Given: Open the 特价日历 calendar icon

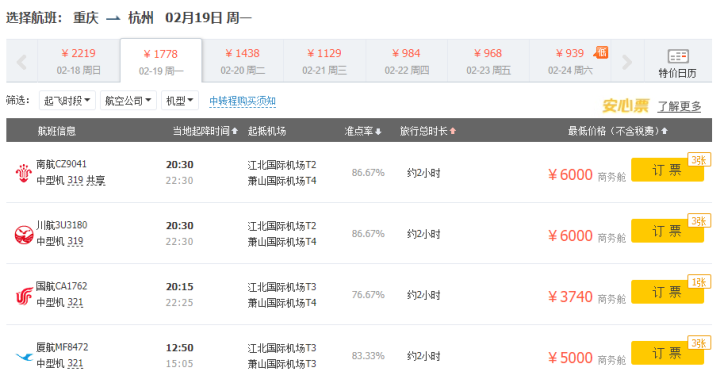Looking at the screenshot, I should click(678, 57).
